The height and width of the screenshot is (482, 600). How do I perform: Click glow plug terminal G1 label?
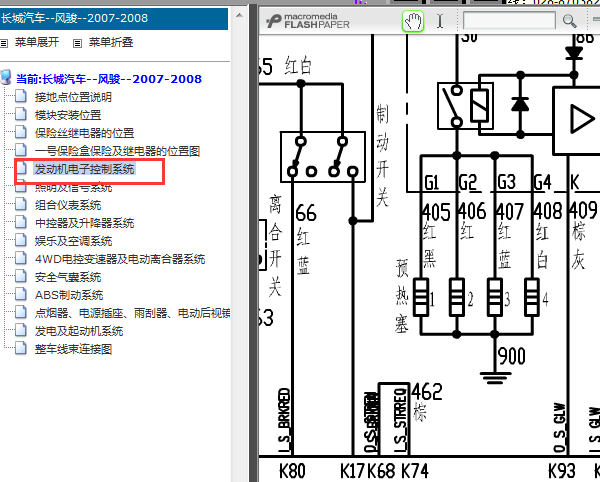click(432, 182)
